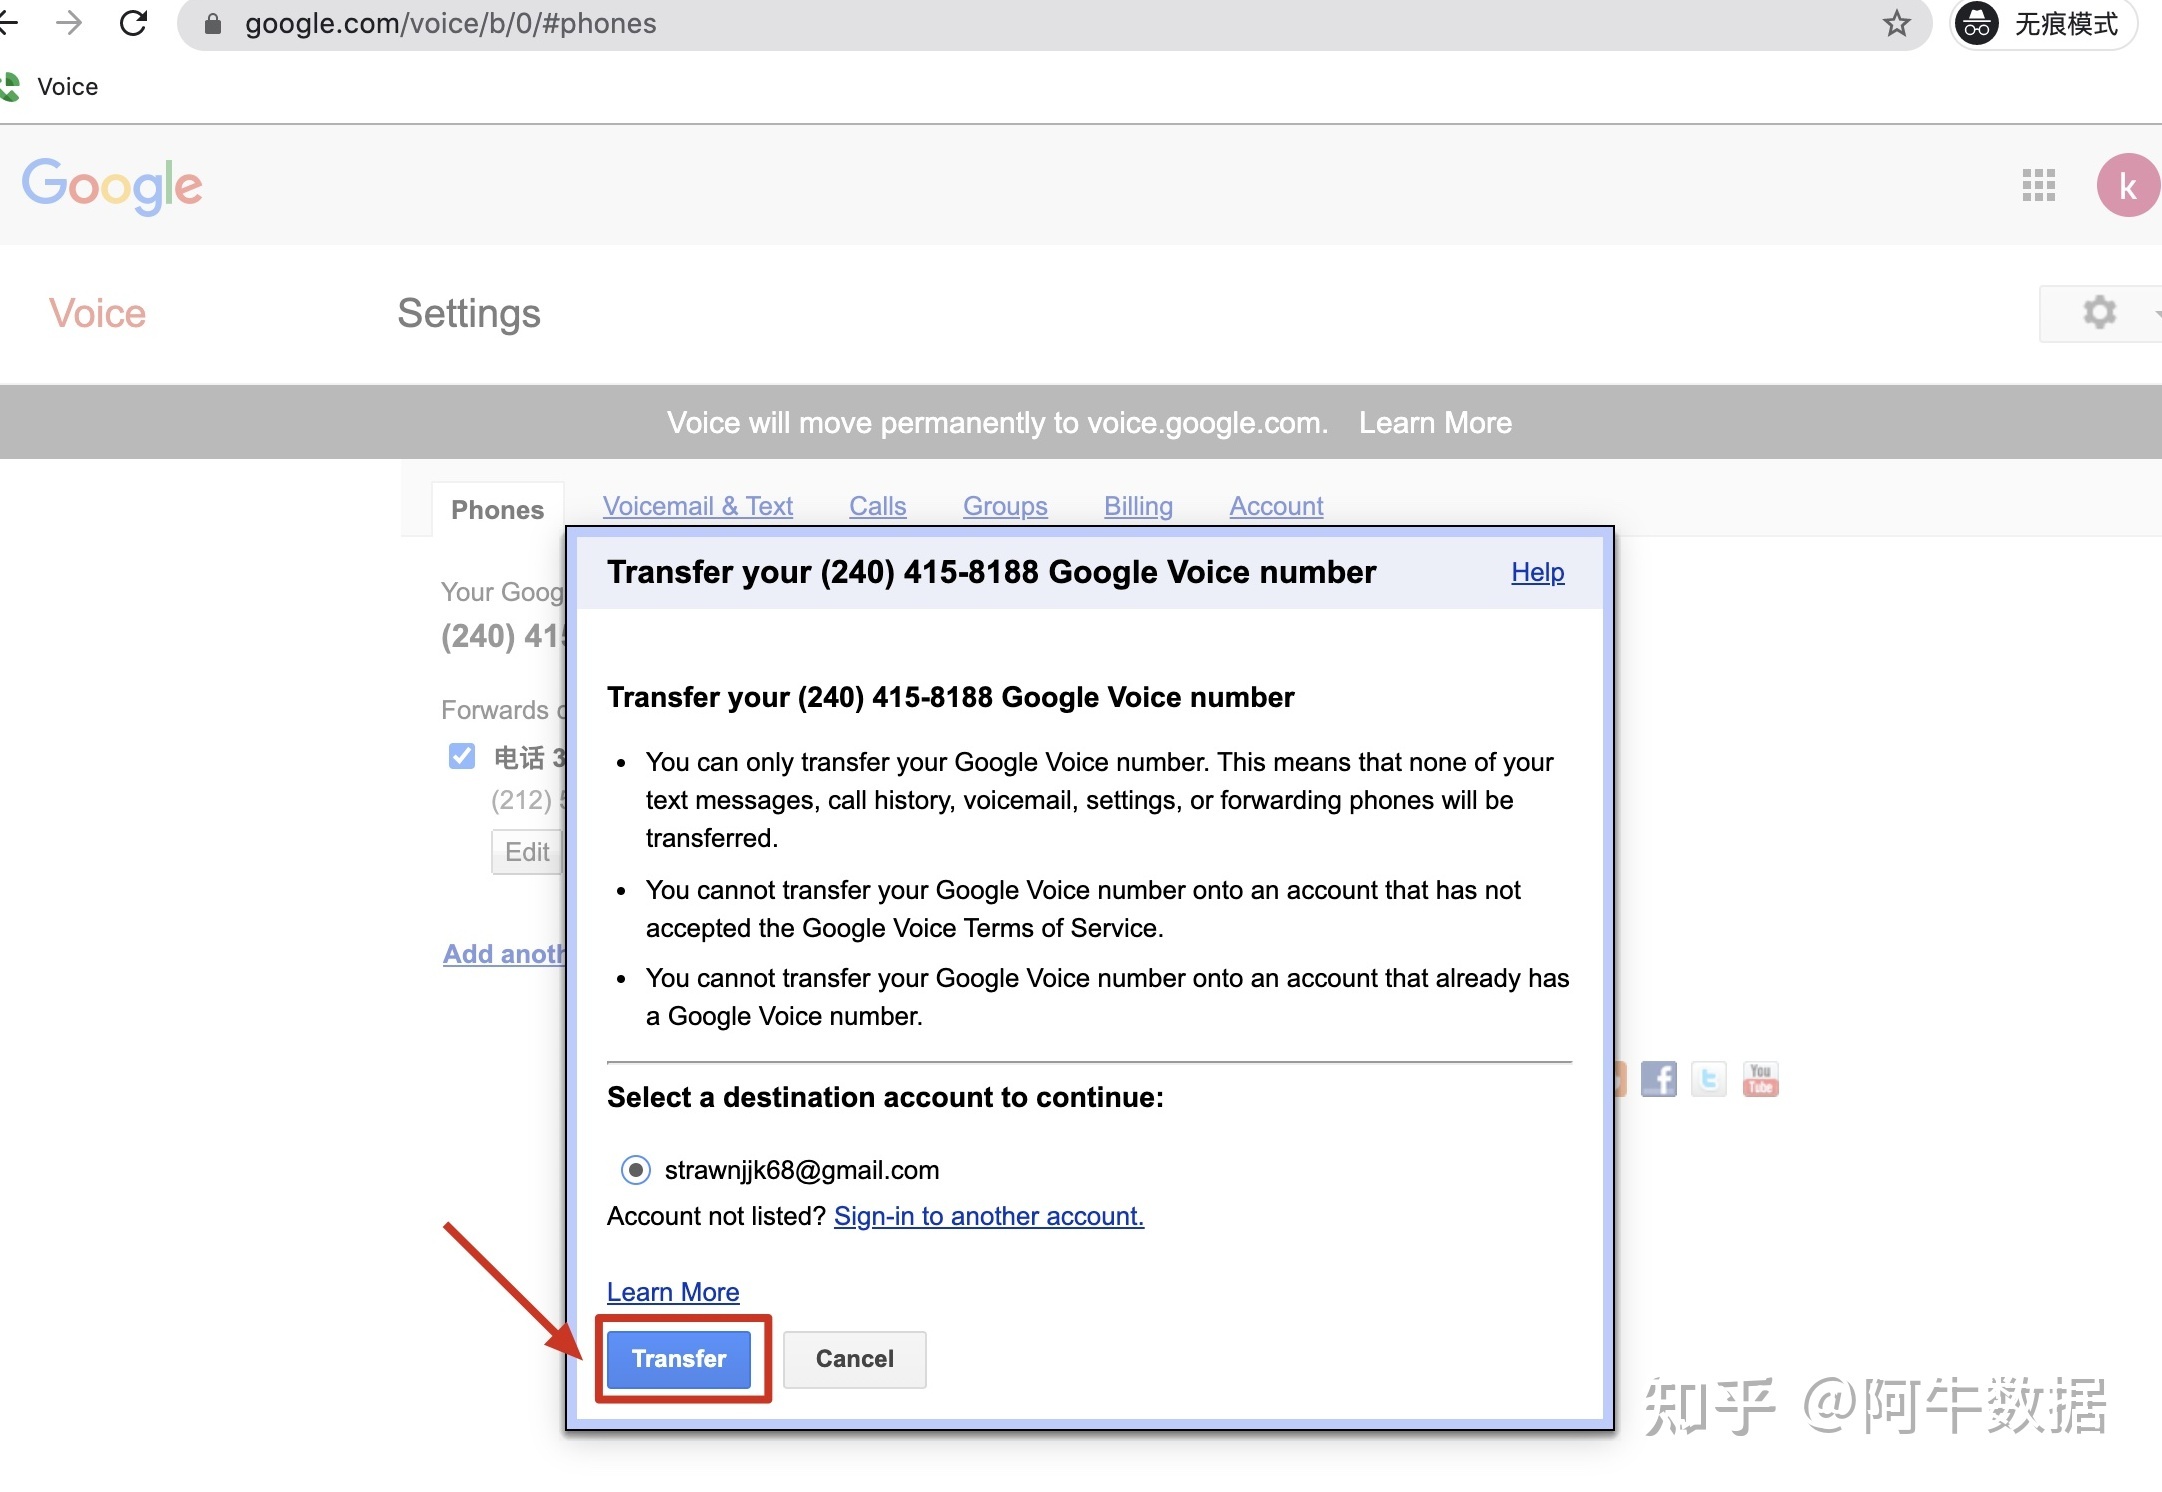Click Cancel to dismiss dialog
The image size is (2162, 1492).
854,1359
